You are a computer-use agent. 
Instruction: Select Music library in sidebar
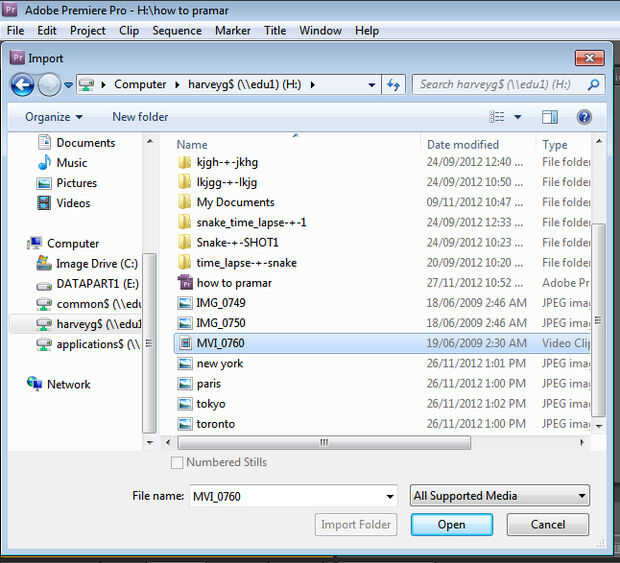click(63, 163)
